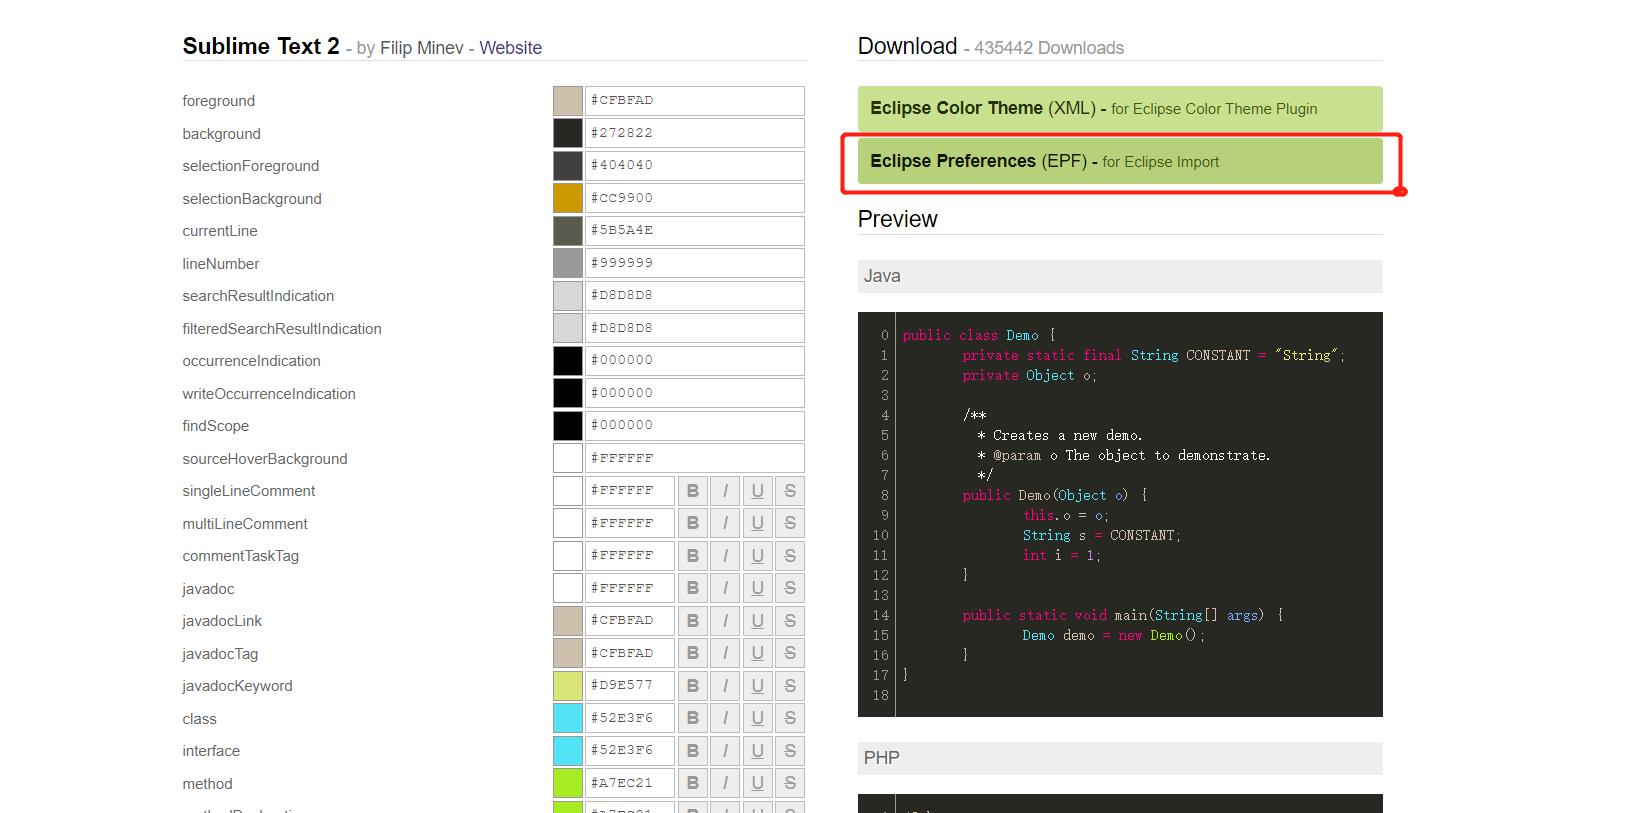
Task: Open the author's Website link
Action: click(x=510, y=48)
